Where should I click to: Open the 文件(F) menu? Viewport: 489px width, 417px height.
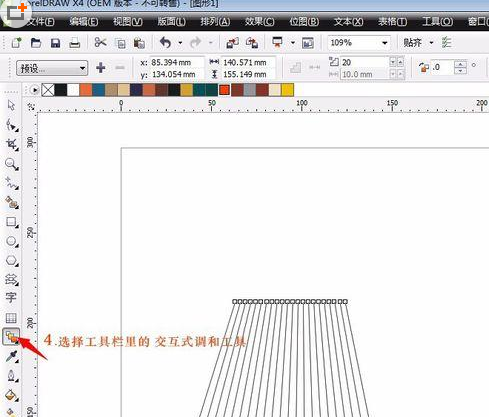(41, 22)
